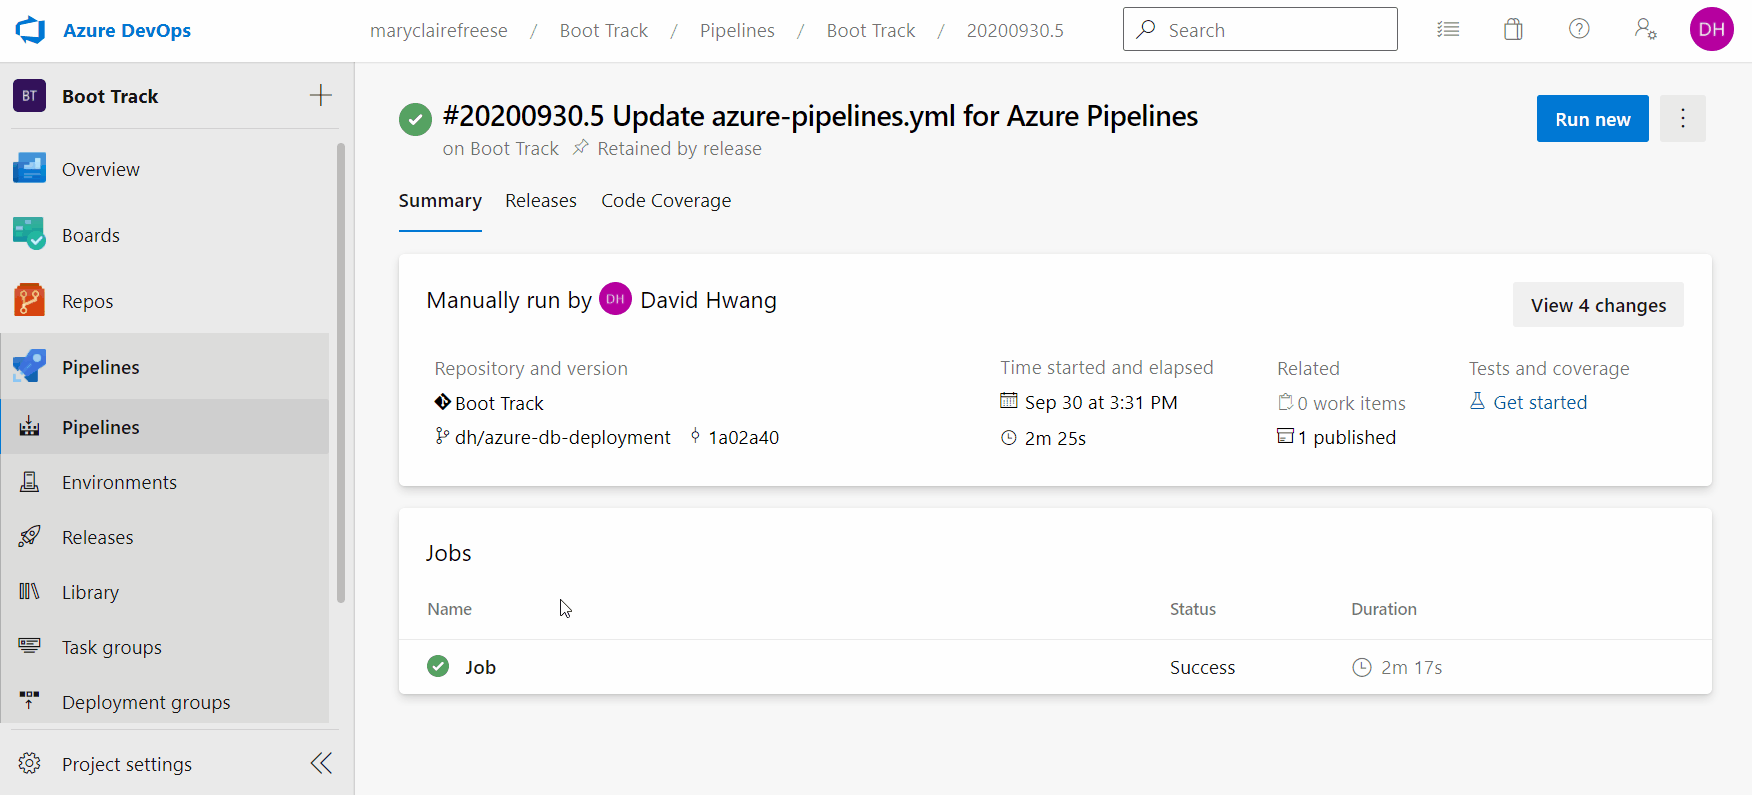Click the BT project avatar icon
Viewport: 1752px width, 795px height.
coord(29,96)
